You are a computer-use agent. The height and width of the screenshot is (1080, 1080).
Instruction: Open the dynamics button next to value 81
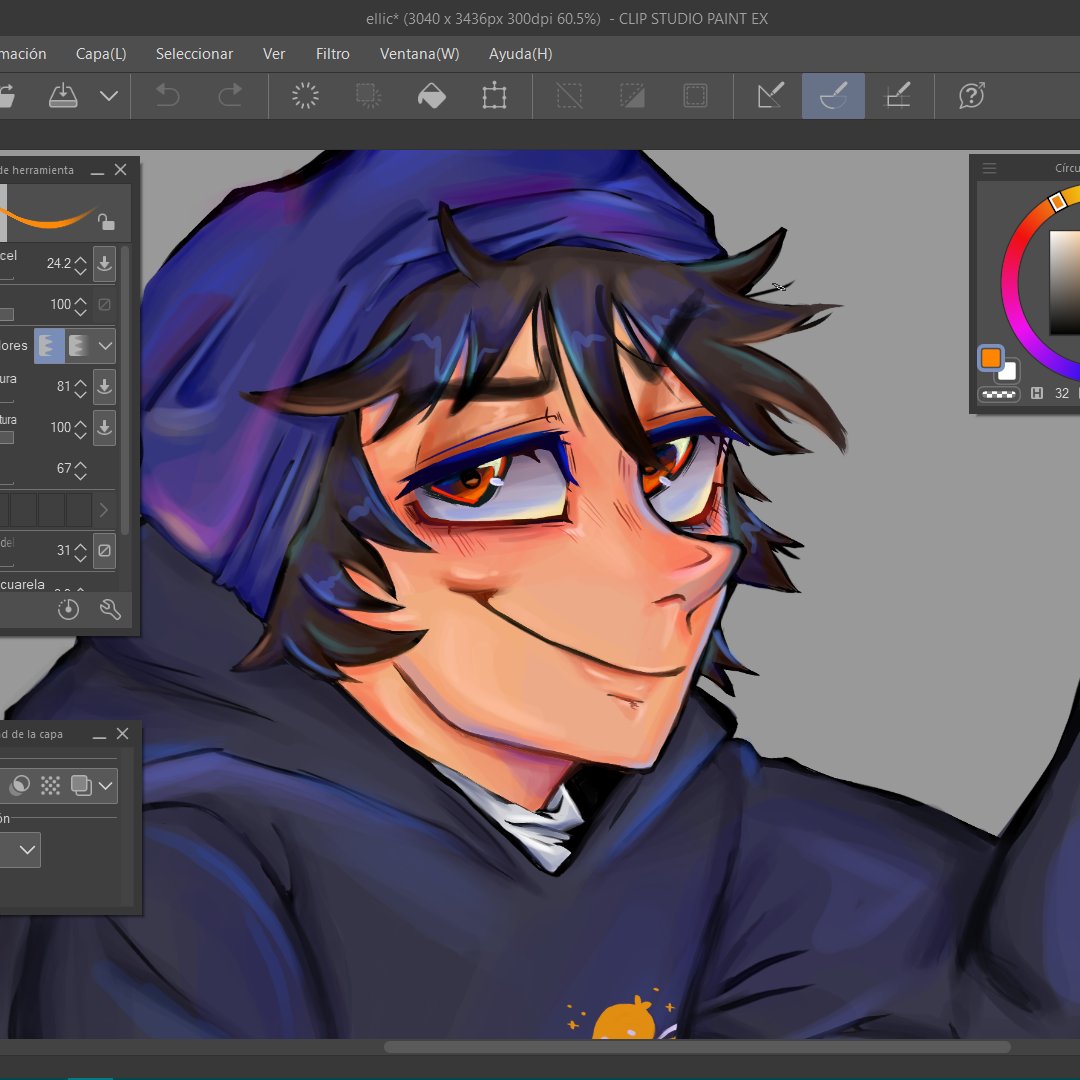[x=105, y=386]
